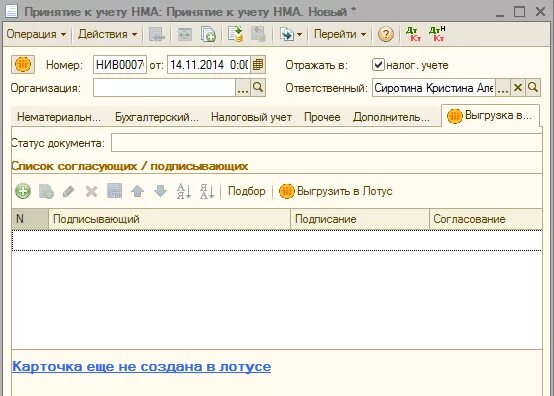The width and height of the screenshot is (554, 396).
Task: Click the greyed copy row icon
Action: point(46,191)
